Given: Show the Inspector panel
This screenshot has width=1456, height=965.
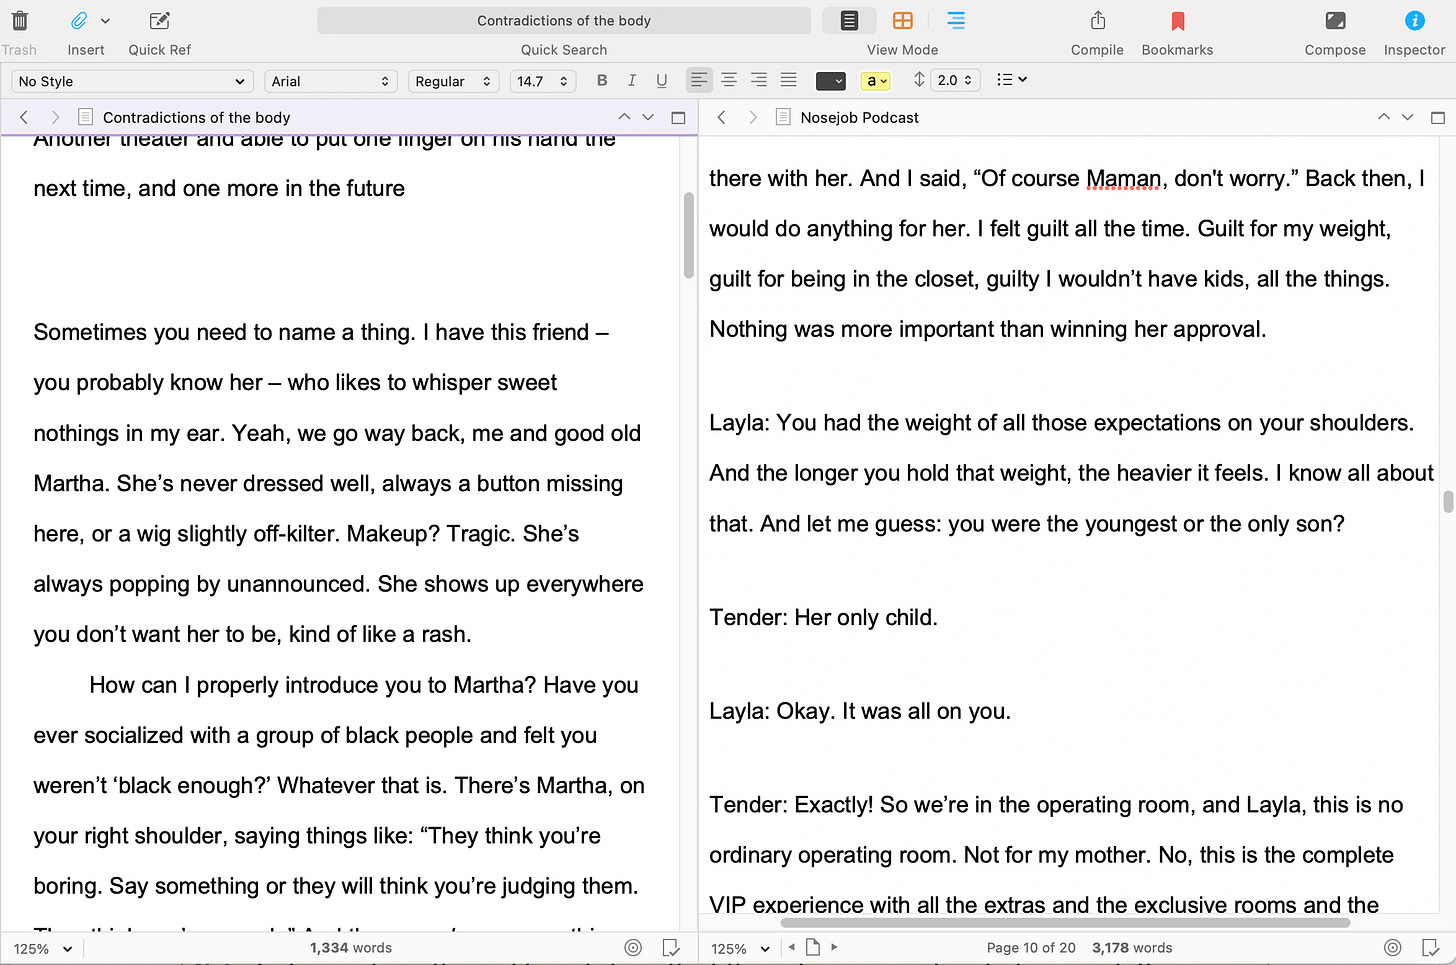Looking at the screenshot, I should pos(1414,20).
